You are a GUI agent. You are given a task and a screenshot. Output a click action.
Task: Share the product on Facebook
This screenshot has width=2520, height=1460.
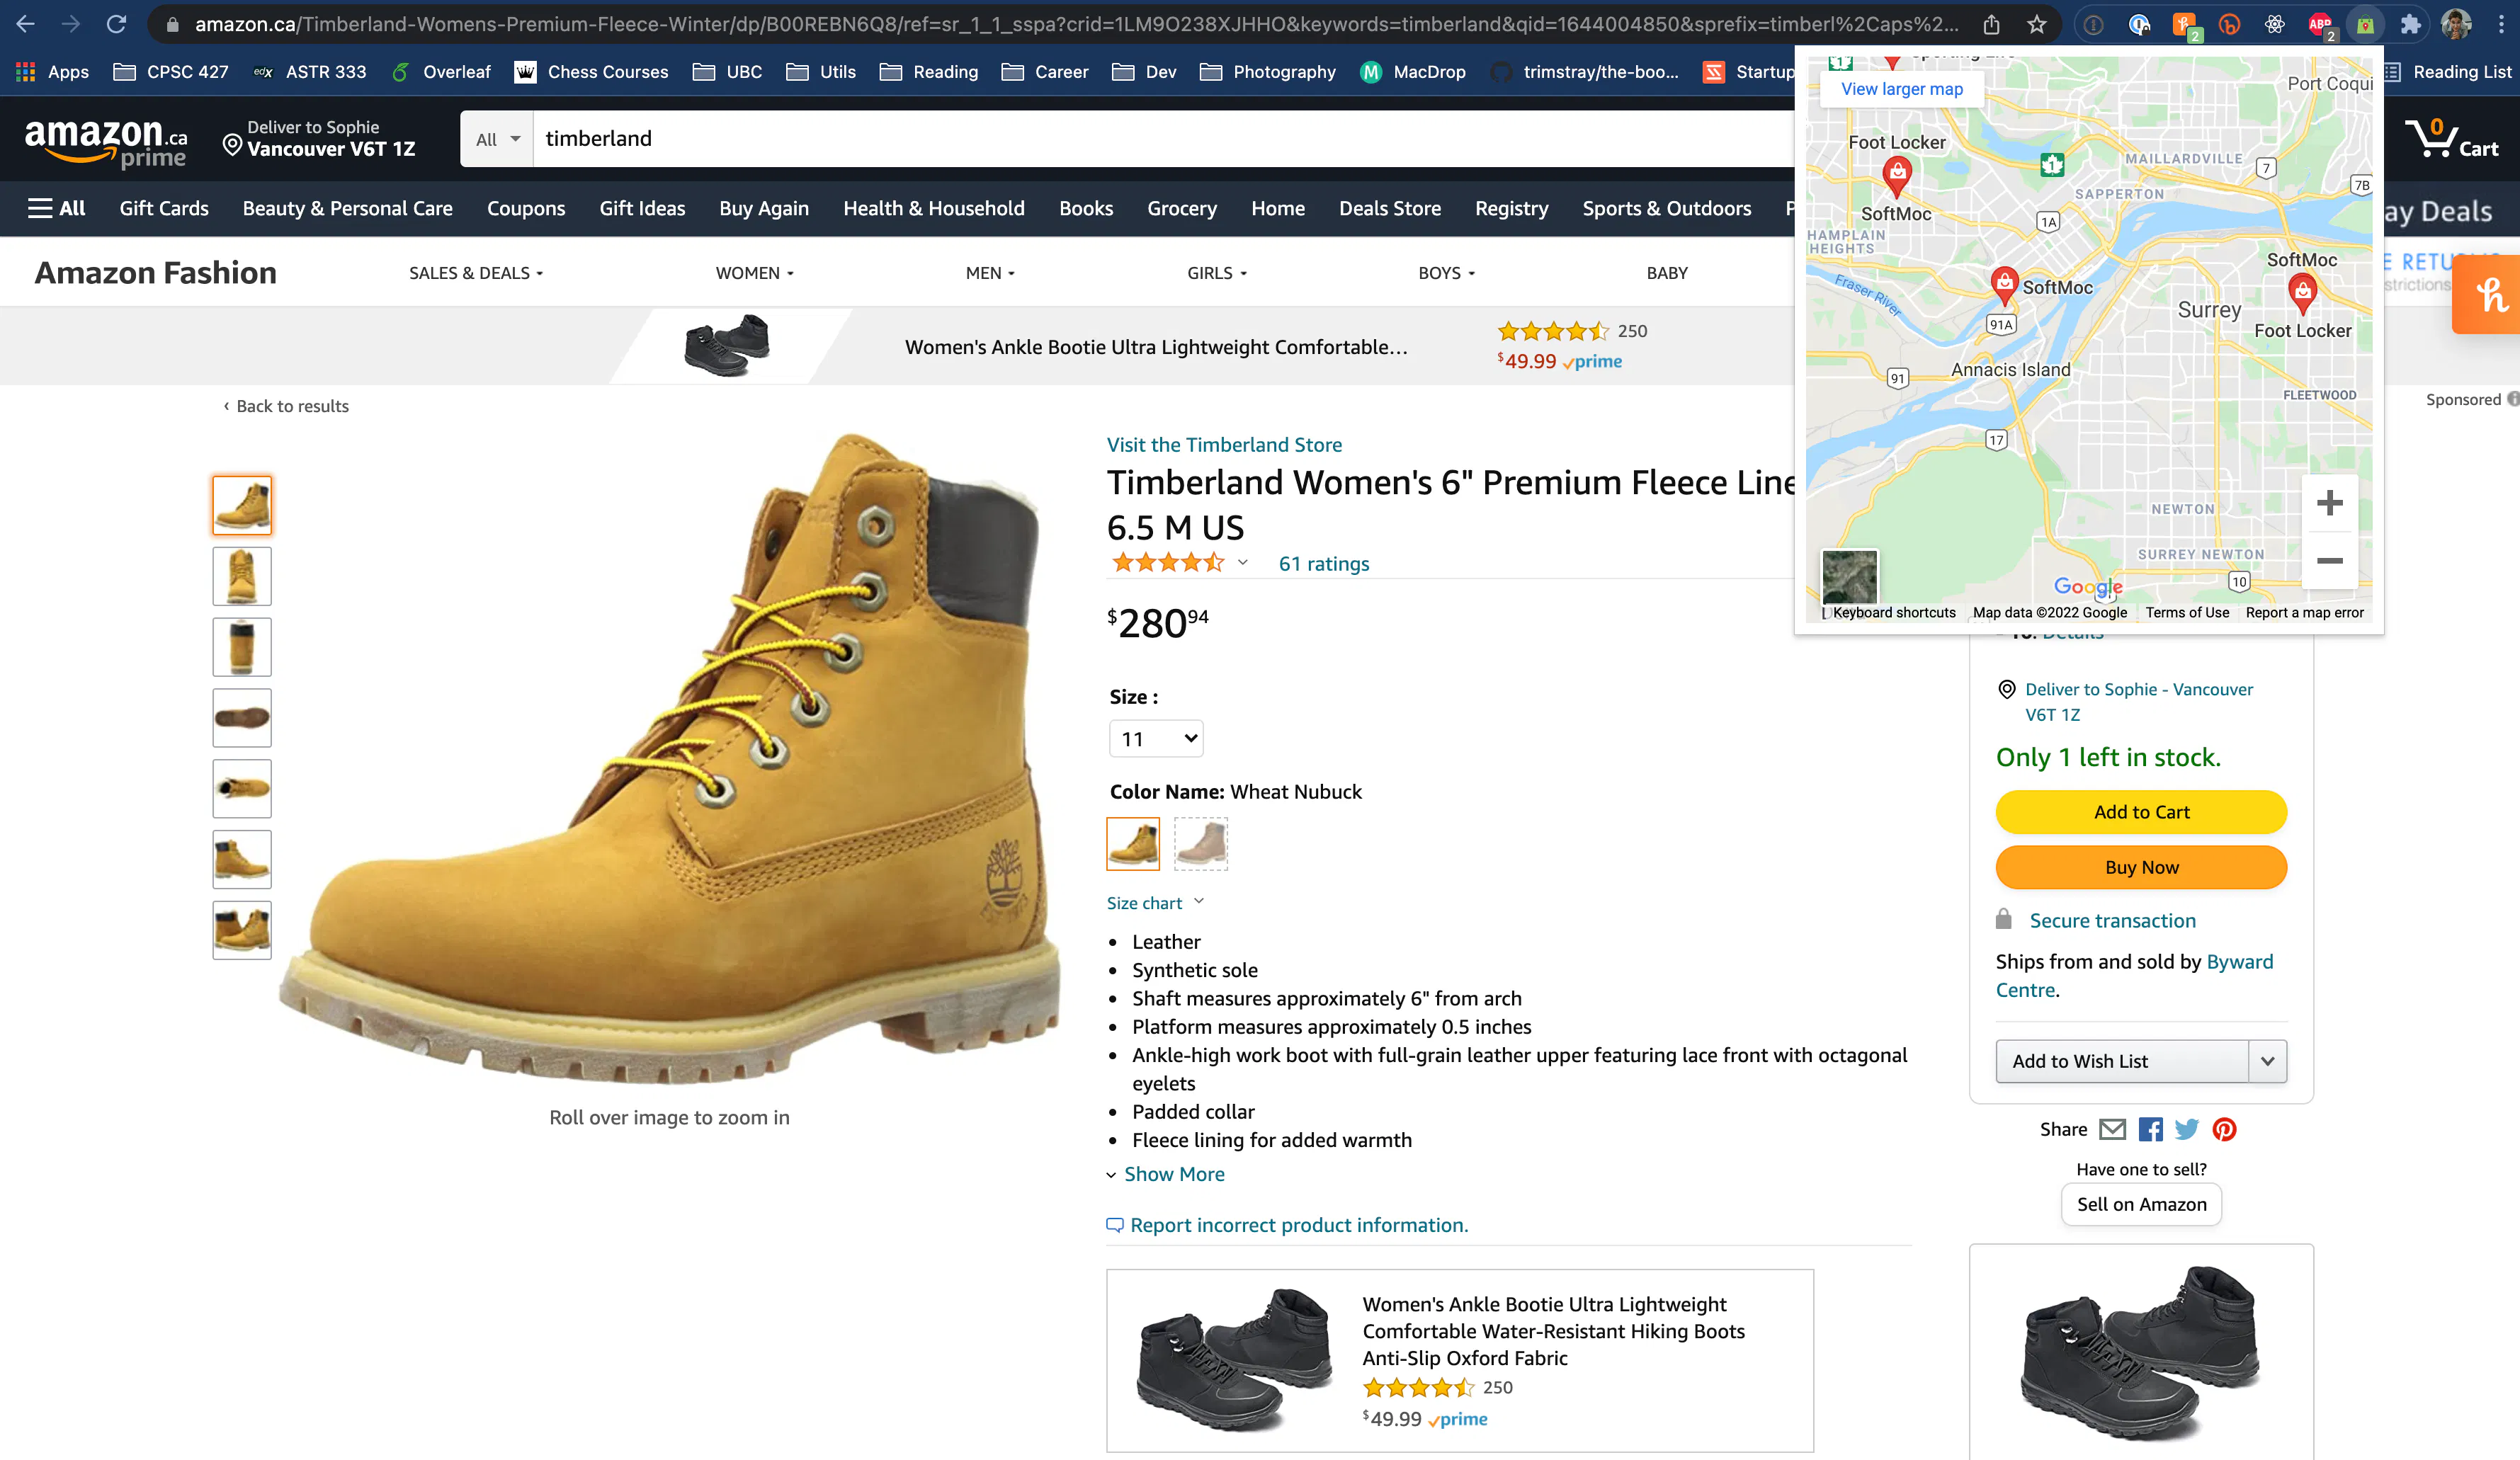point(2150,1129)
